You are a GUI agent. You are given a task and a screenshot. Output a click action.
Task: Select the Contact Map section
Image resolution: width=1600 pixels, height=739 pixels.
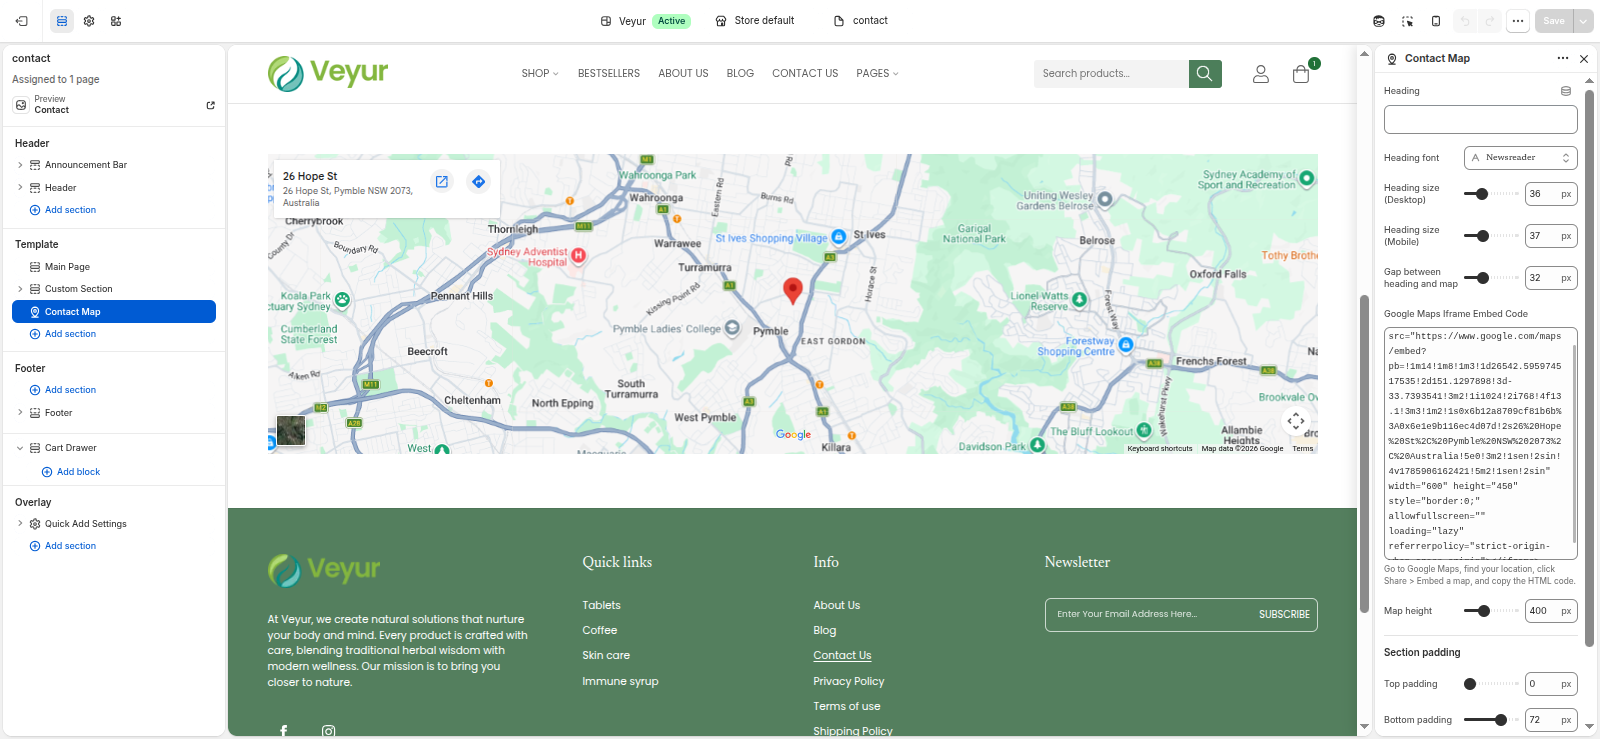114,312
